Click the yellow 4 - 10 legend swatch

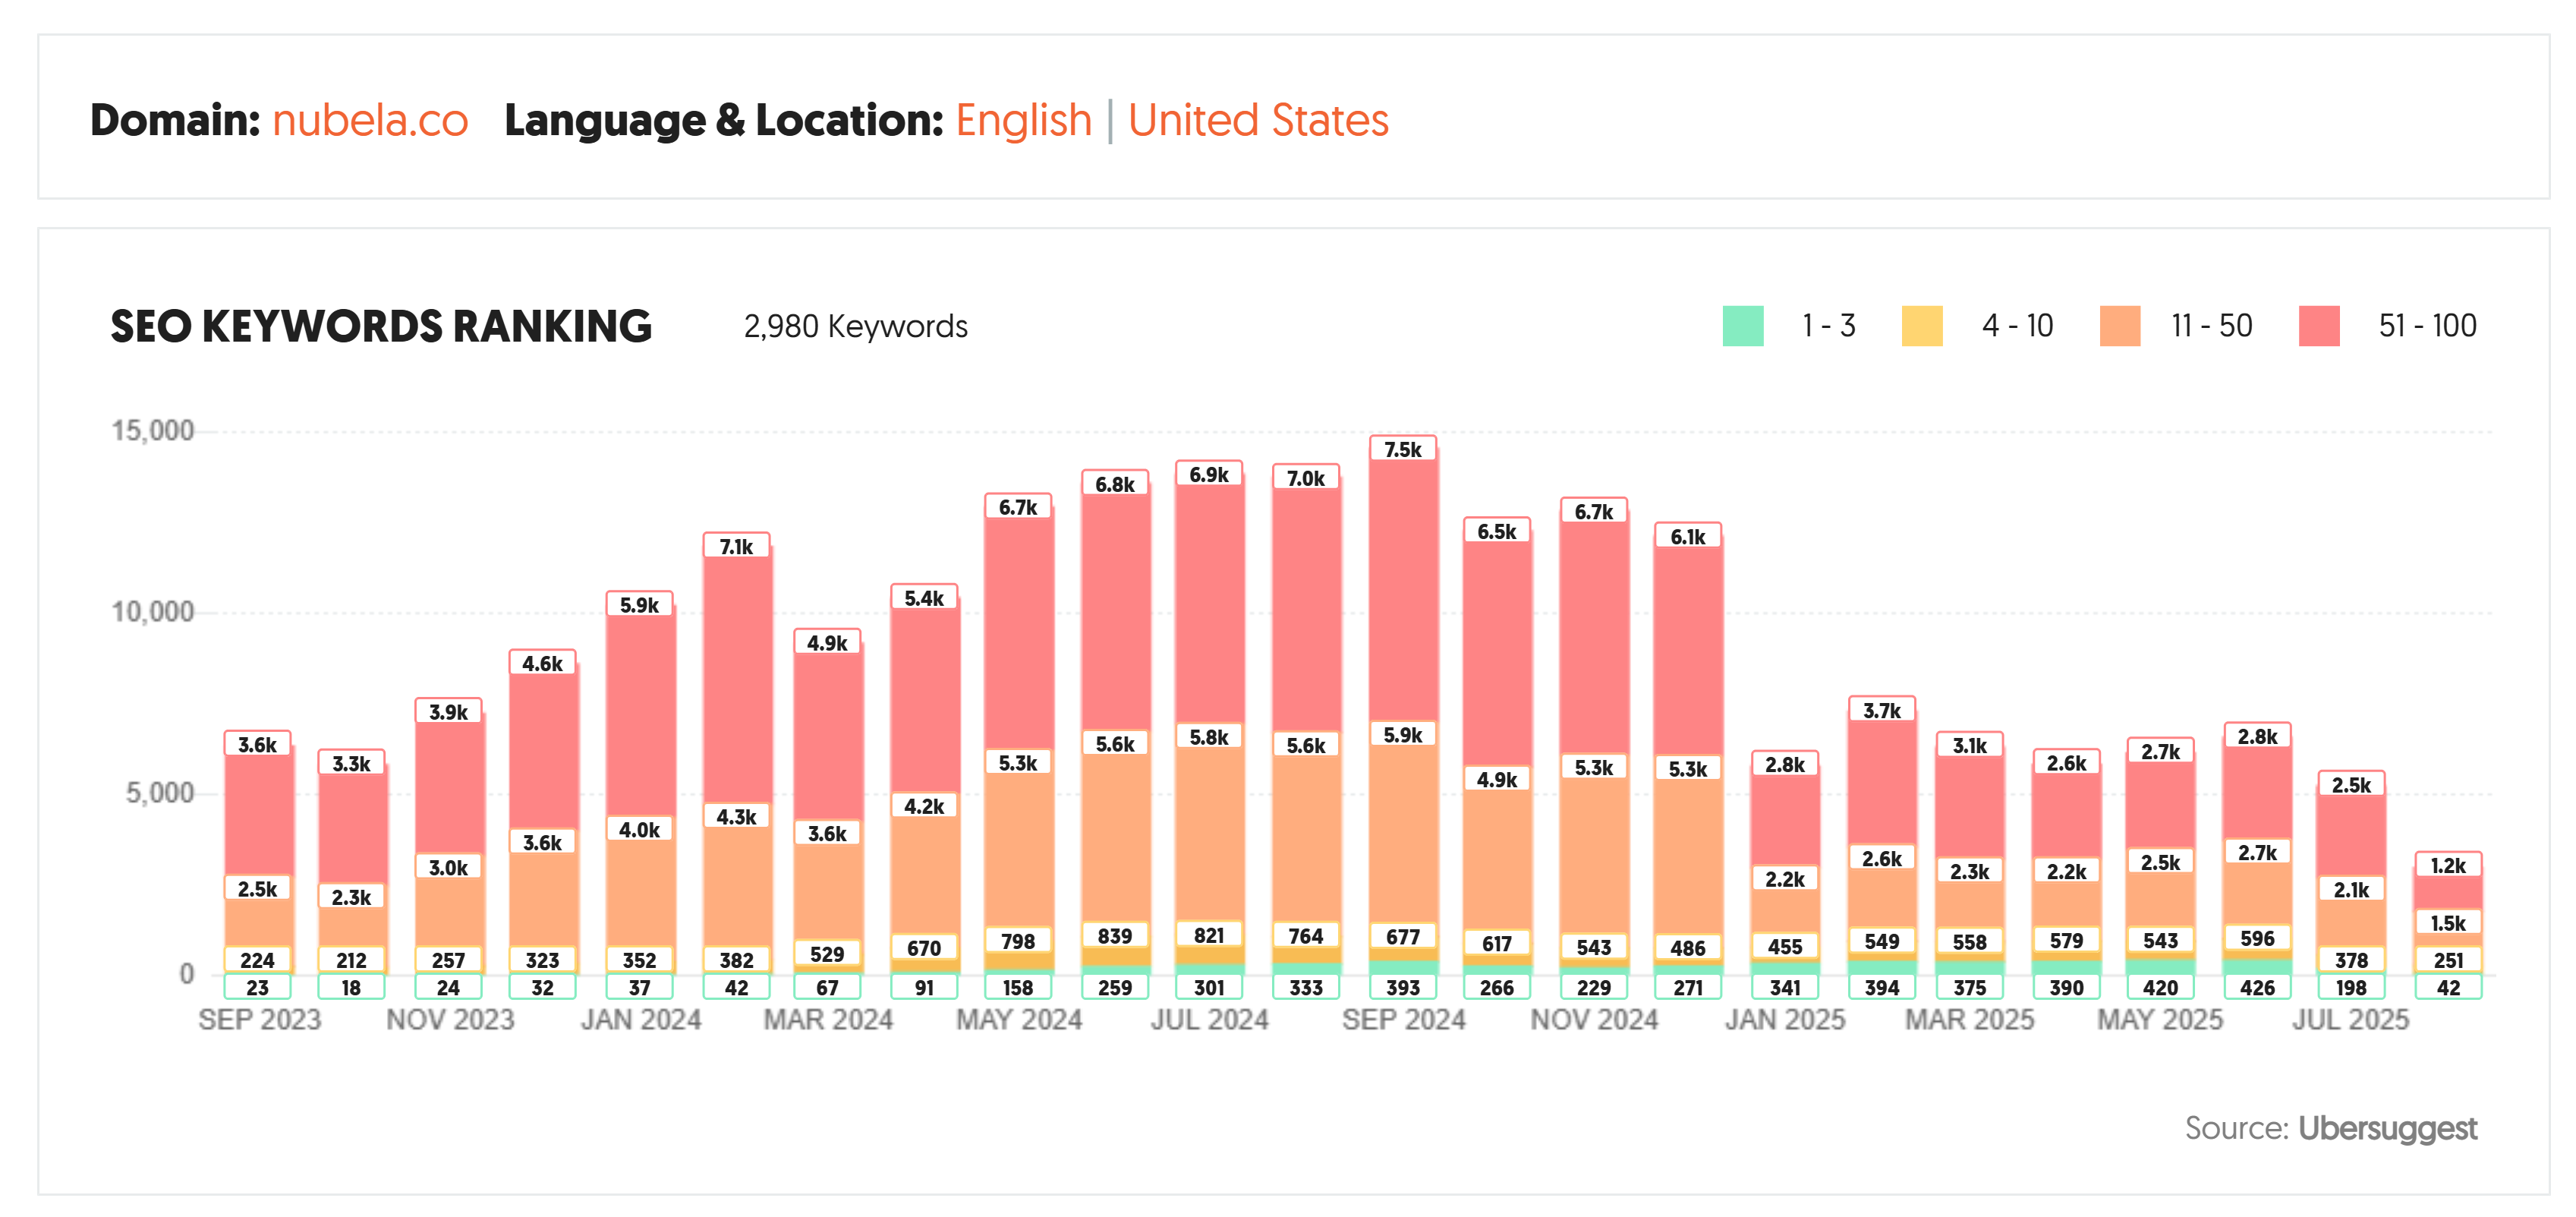tap(1922, 326)
